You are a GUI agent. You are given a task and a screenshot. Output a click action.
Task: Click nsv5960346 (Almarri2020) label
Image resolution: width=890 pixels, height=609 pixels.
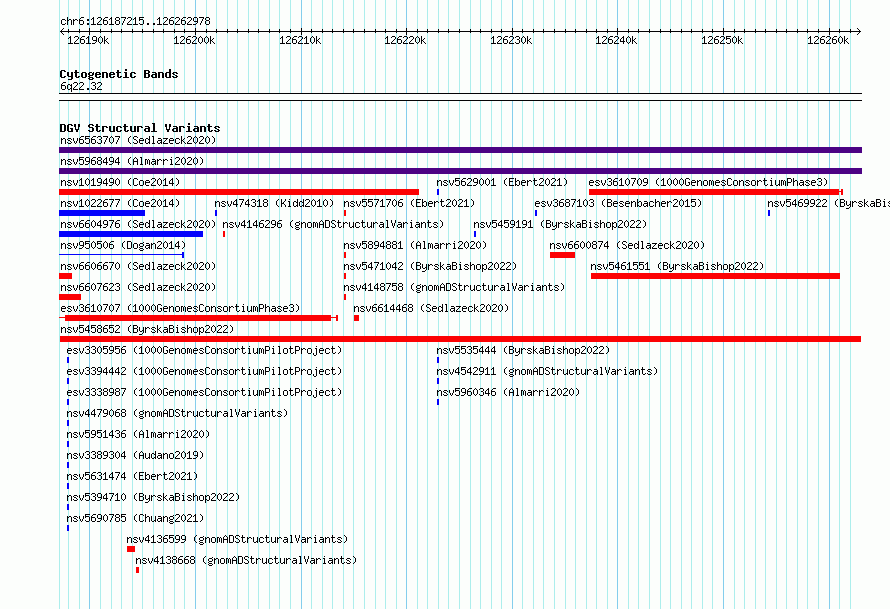point(508,392)
